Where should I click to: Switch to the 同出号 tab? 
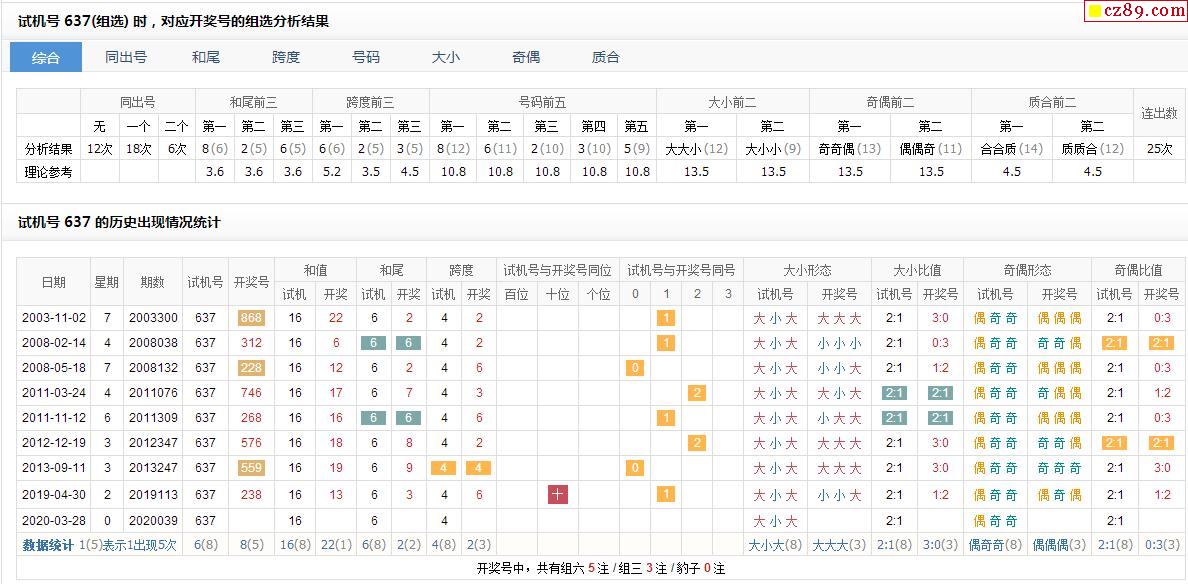[x=126, y=57]
